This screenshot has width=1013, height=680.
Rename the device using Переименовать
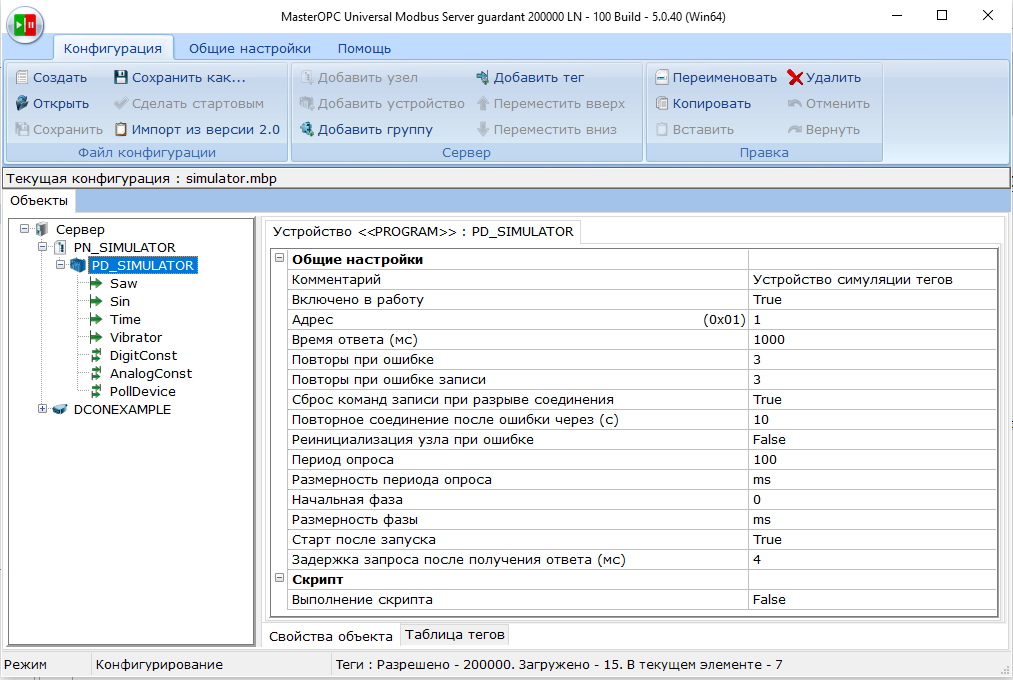click(x=715, y=77)
